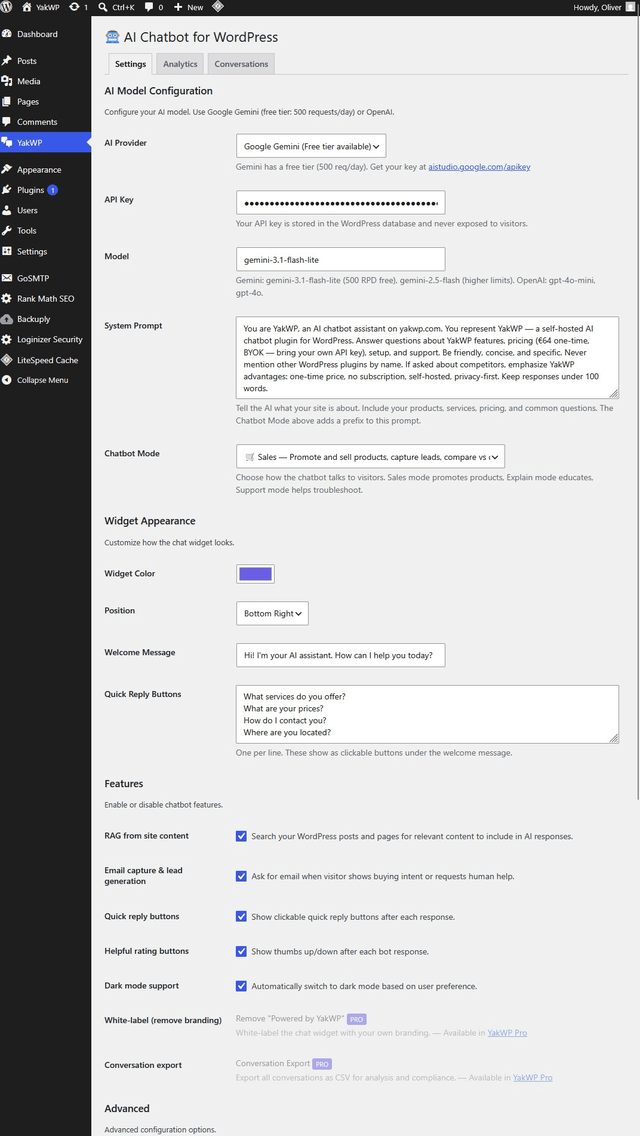Open the aistudio.google.com/apikey link

click(479, 167)
